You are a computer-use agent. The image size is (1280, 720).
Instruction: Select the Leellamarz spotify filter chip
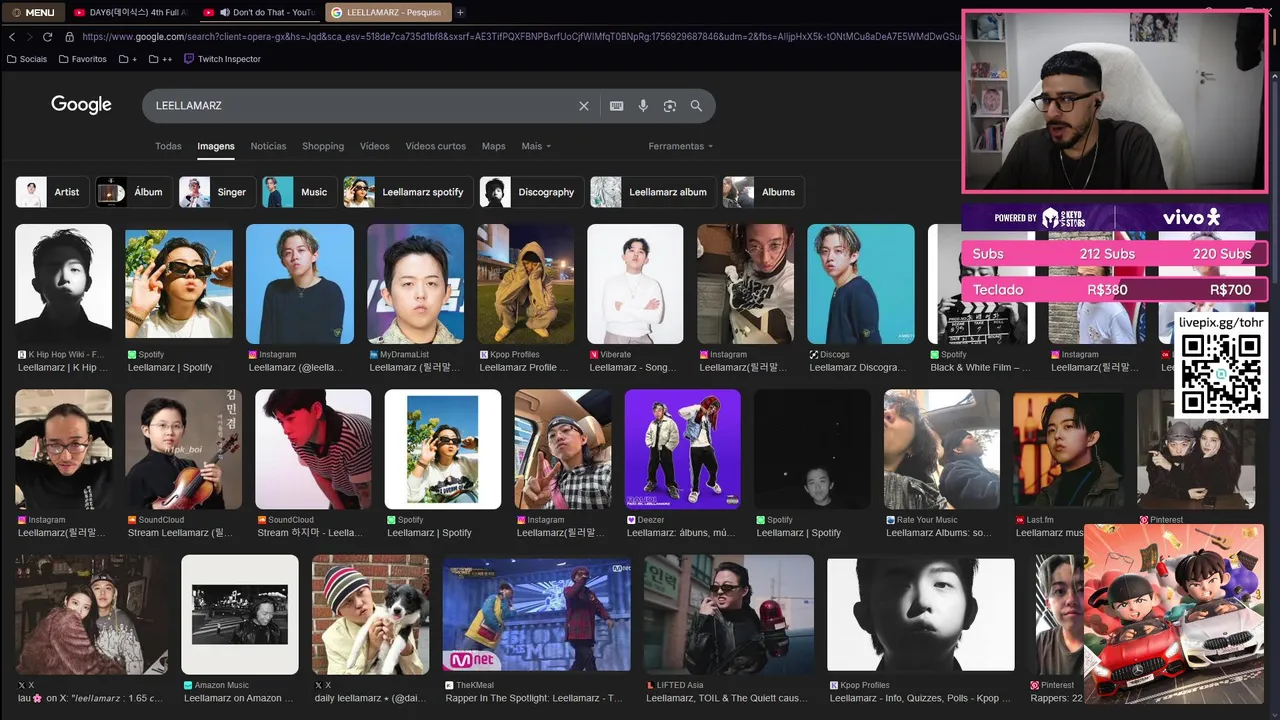point(407,192)
